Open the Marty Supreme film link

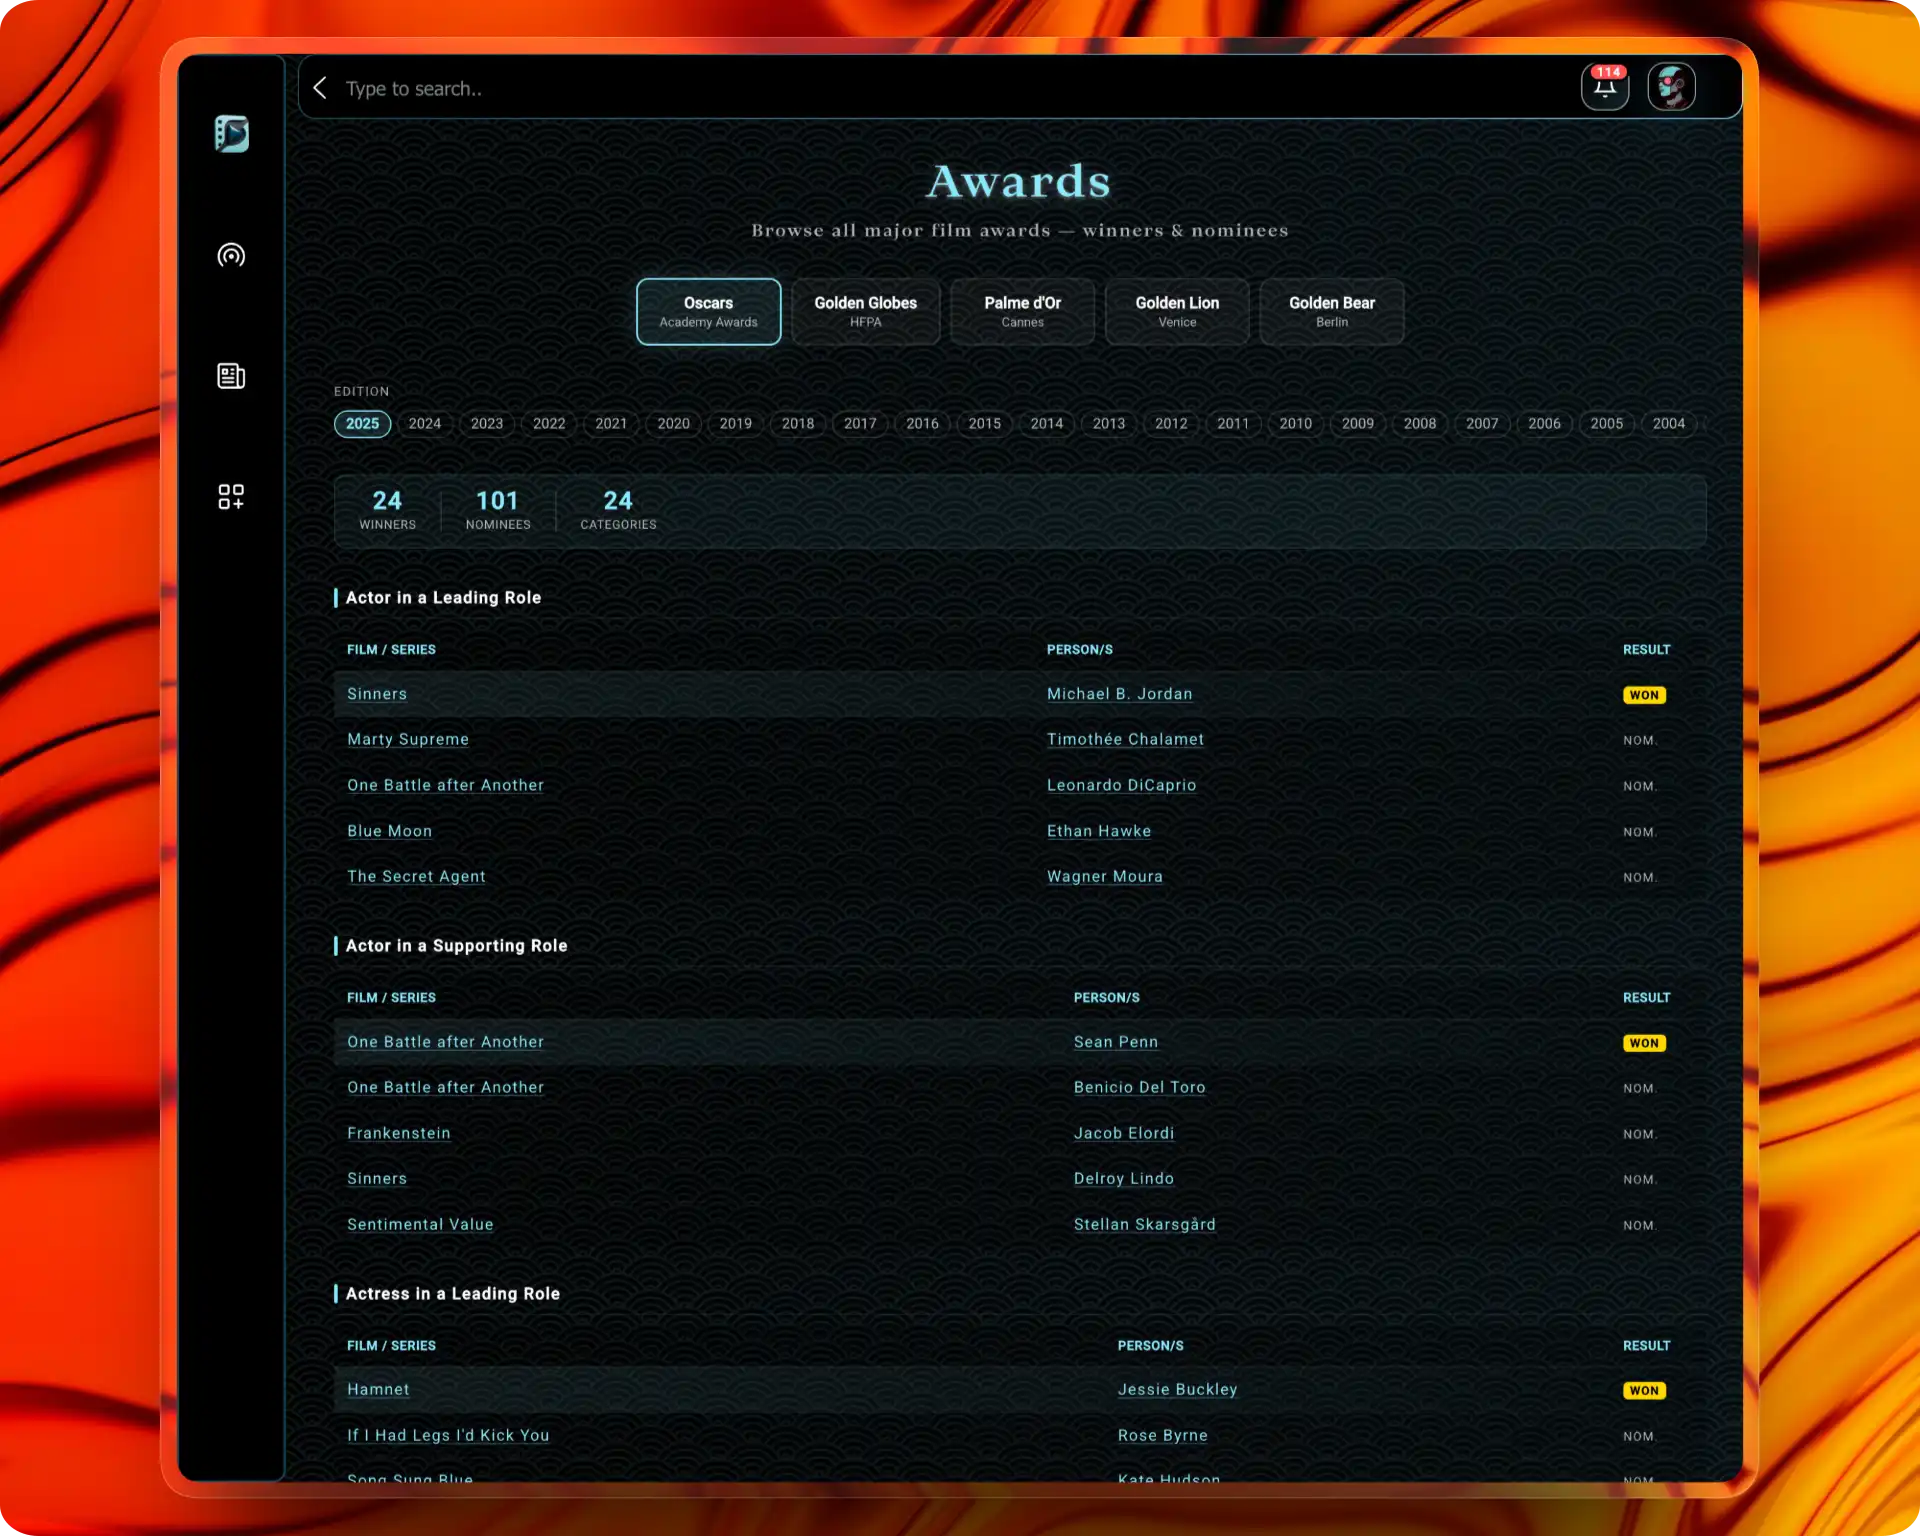(x=408, y=739)
